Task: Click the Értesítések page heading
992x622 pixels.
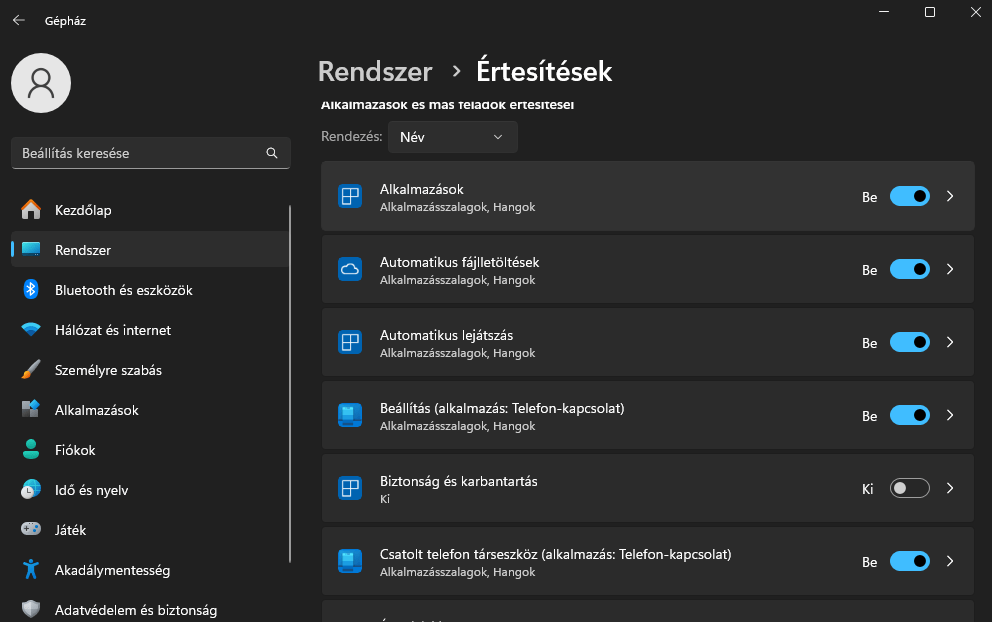Action: click(544, 72)
